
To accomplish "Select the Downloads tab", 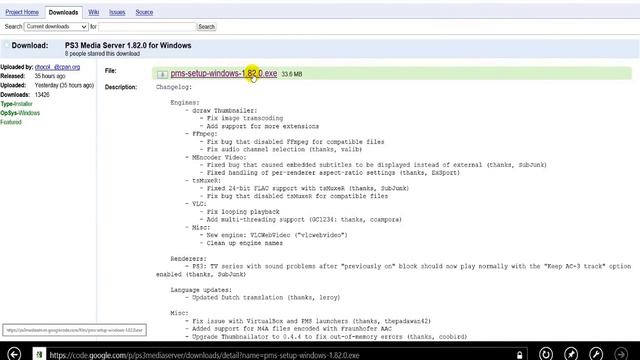I will pyautogui.click(x=63, y=12).
